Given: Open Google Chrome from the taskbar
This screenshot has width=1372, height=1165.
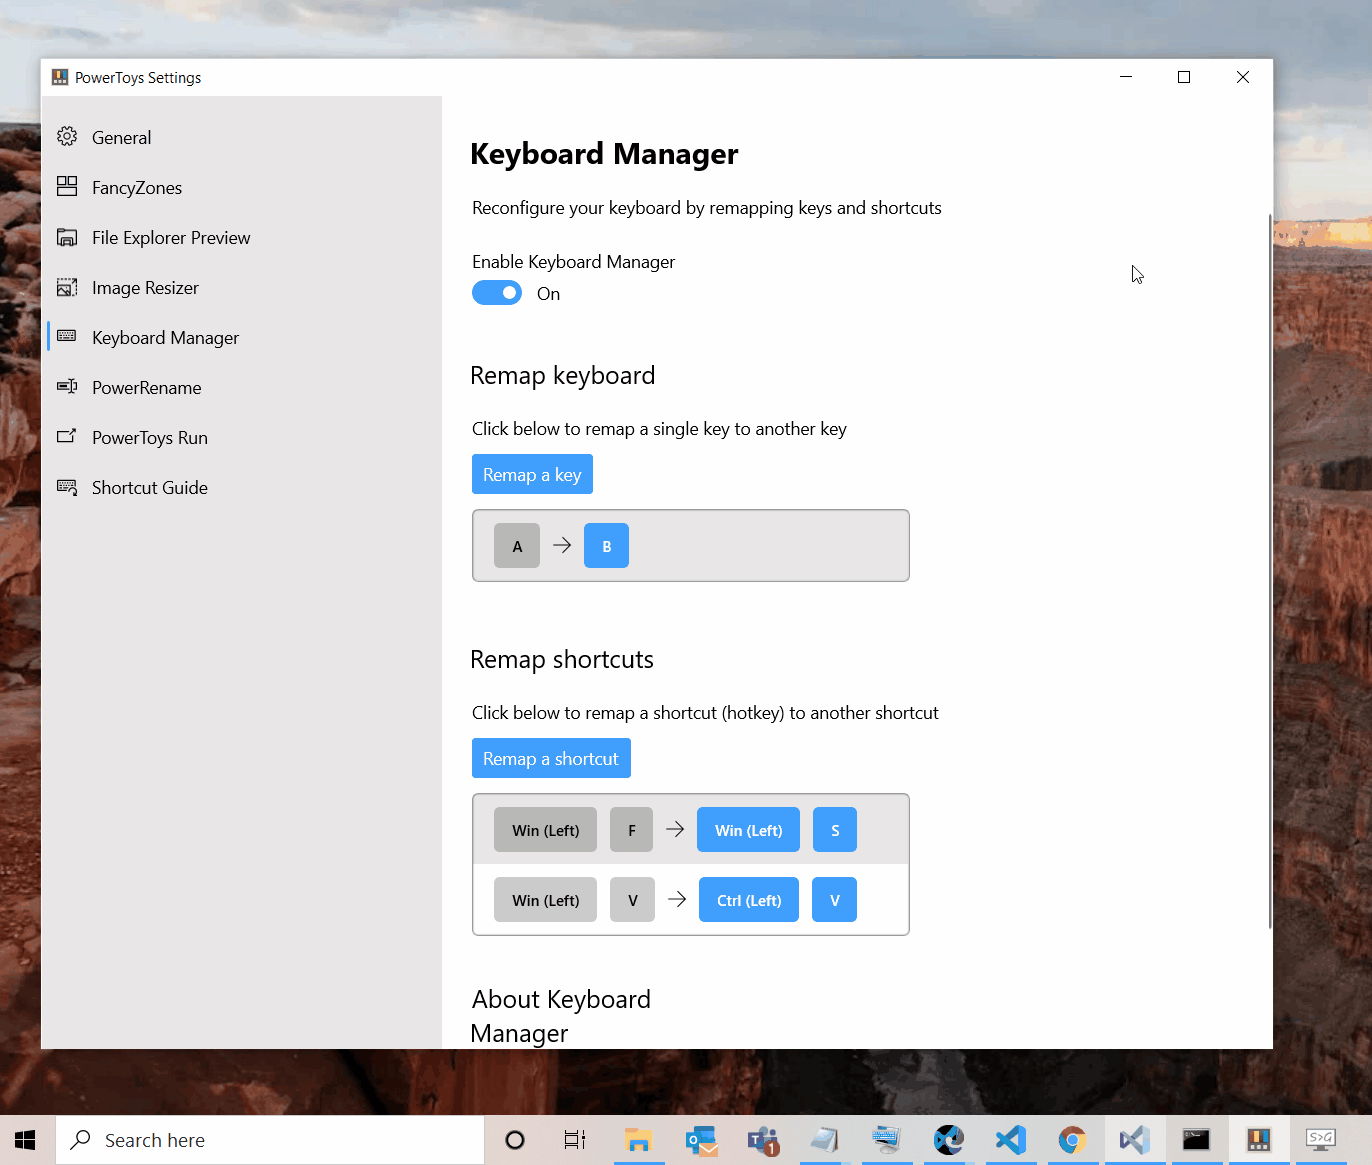Looking at the screenshot, I should (x=1072, y=1139).
